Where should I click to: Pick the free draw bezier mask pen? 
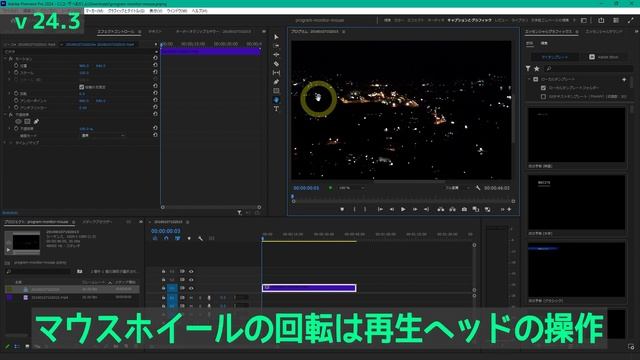36,121
